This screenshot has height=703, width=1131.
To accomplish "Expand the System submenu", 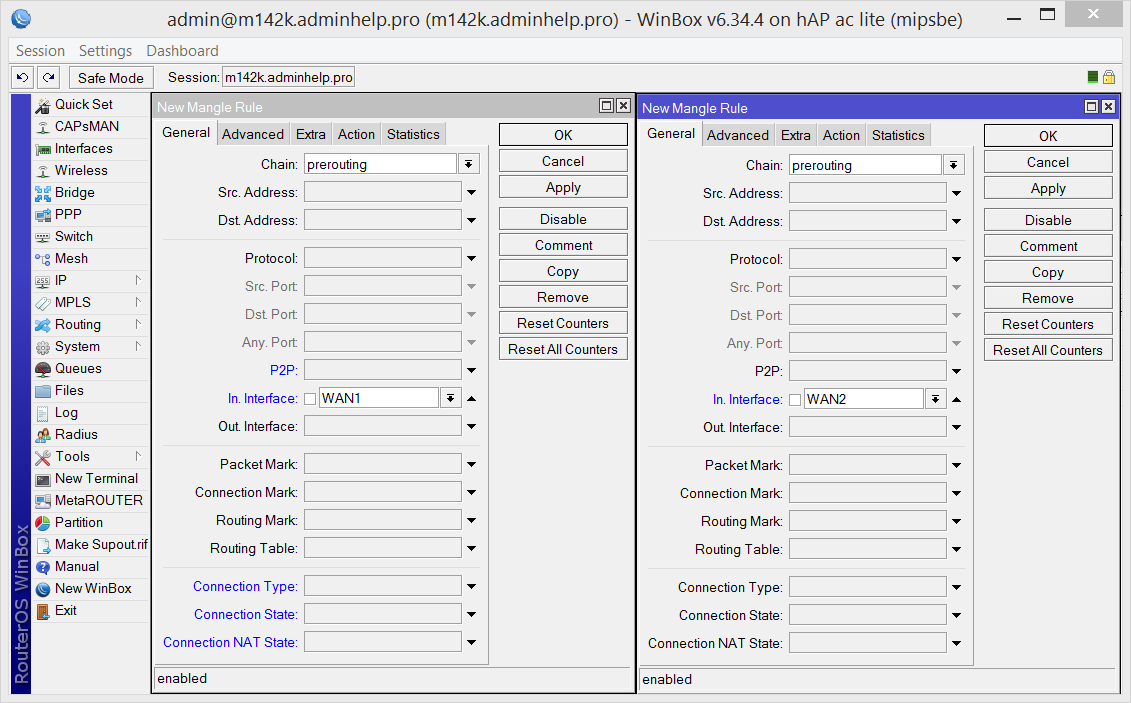I will (138, 346).
